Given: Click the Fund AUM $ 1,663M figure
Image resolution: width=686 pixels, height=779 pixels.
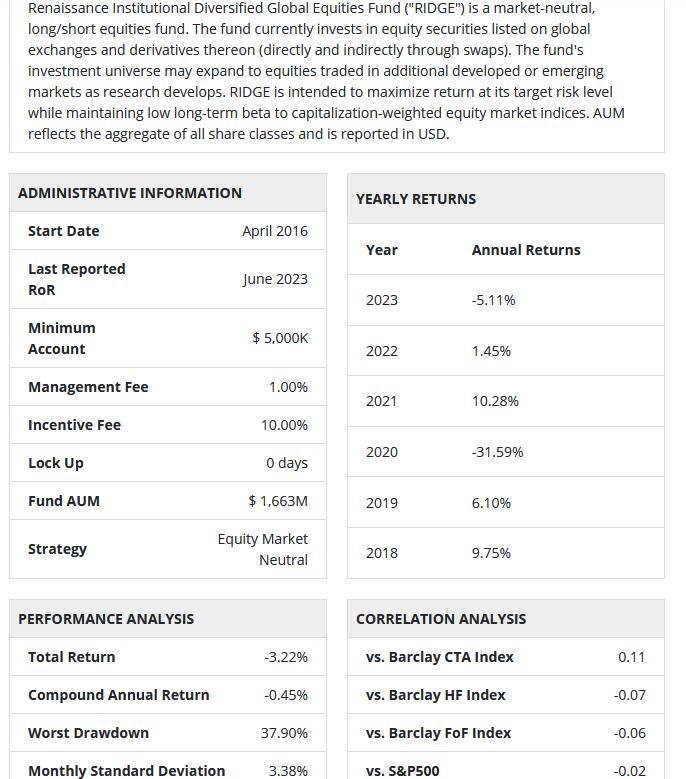Looking at the screenshot, I should click(x=278, y=501).
